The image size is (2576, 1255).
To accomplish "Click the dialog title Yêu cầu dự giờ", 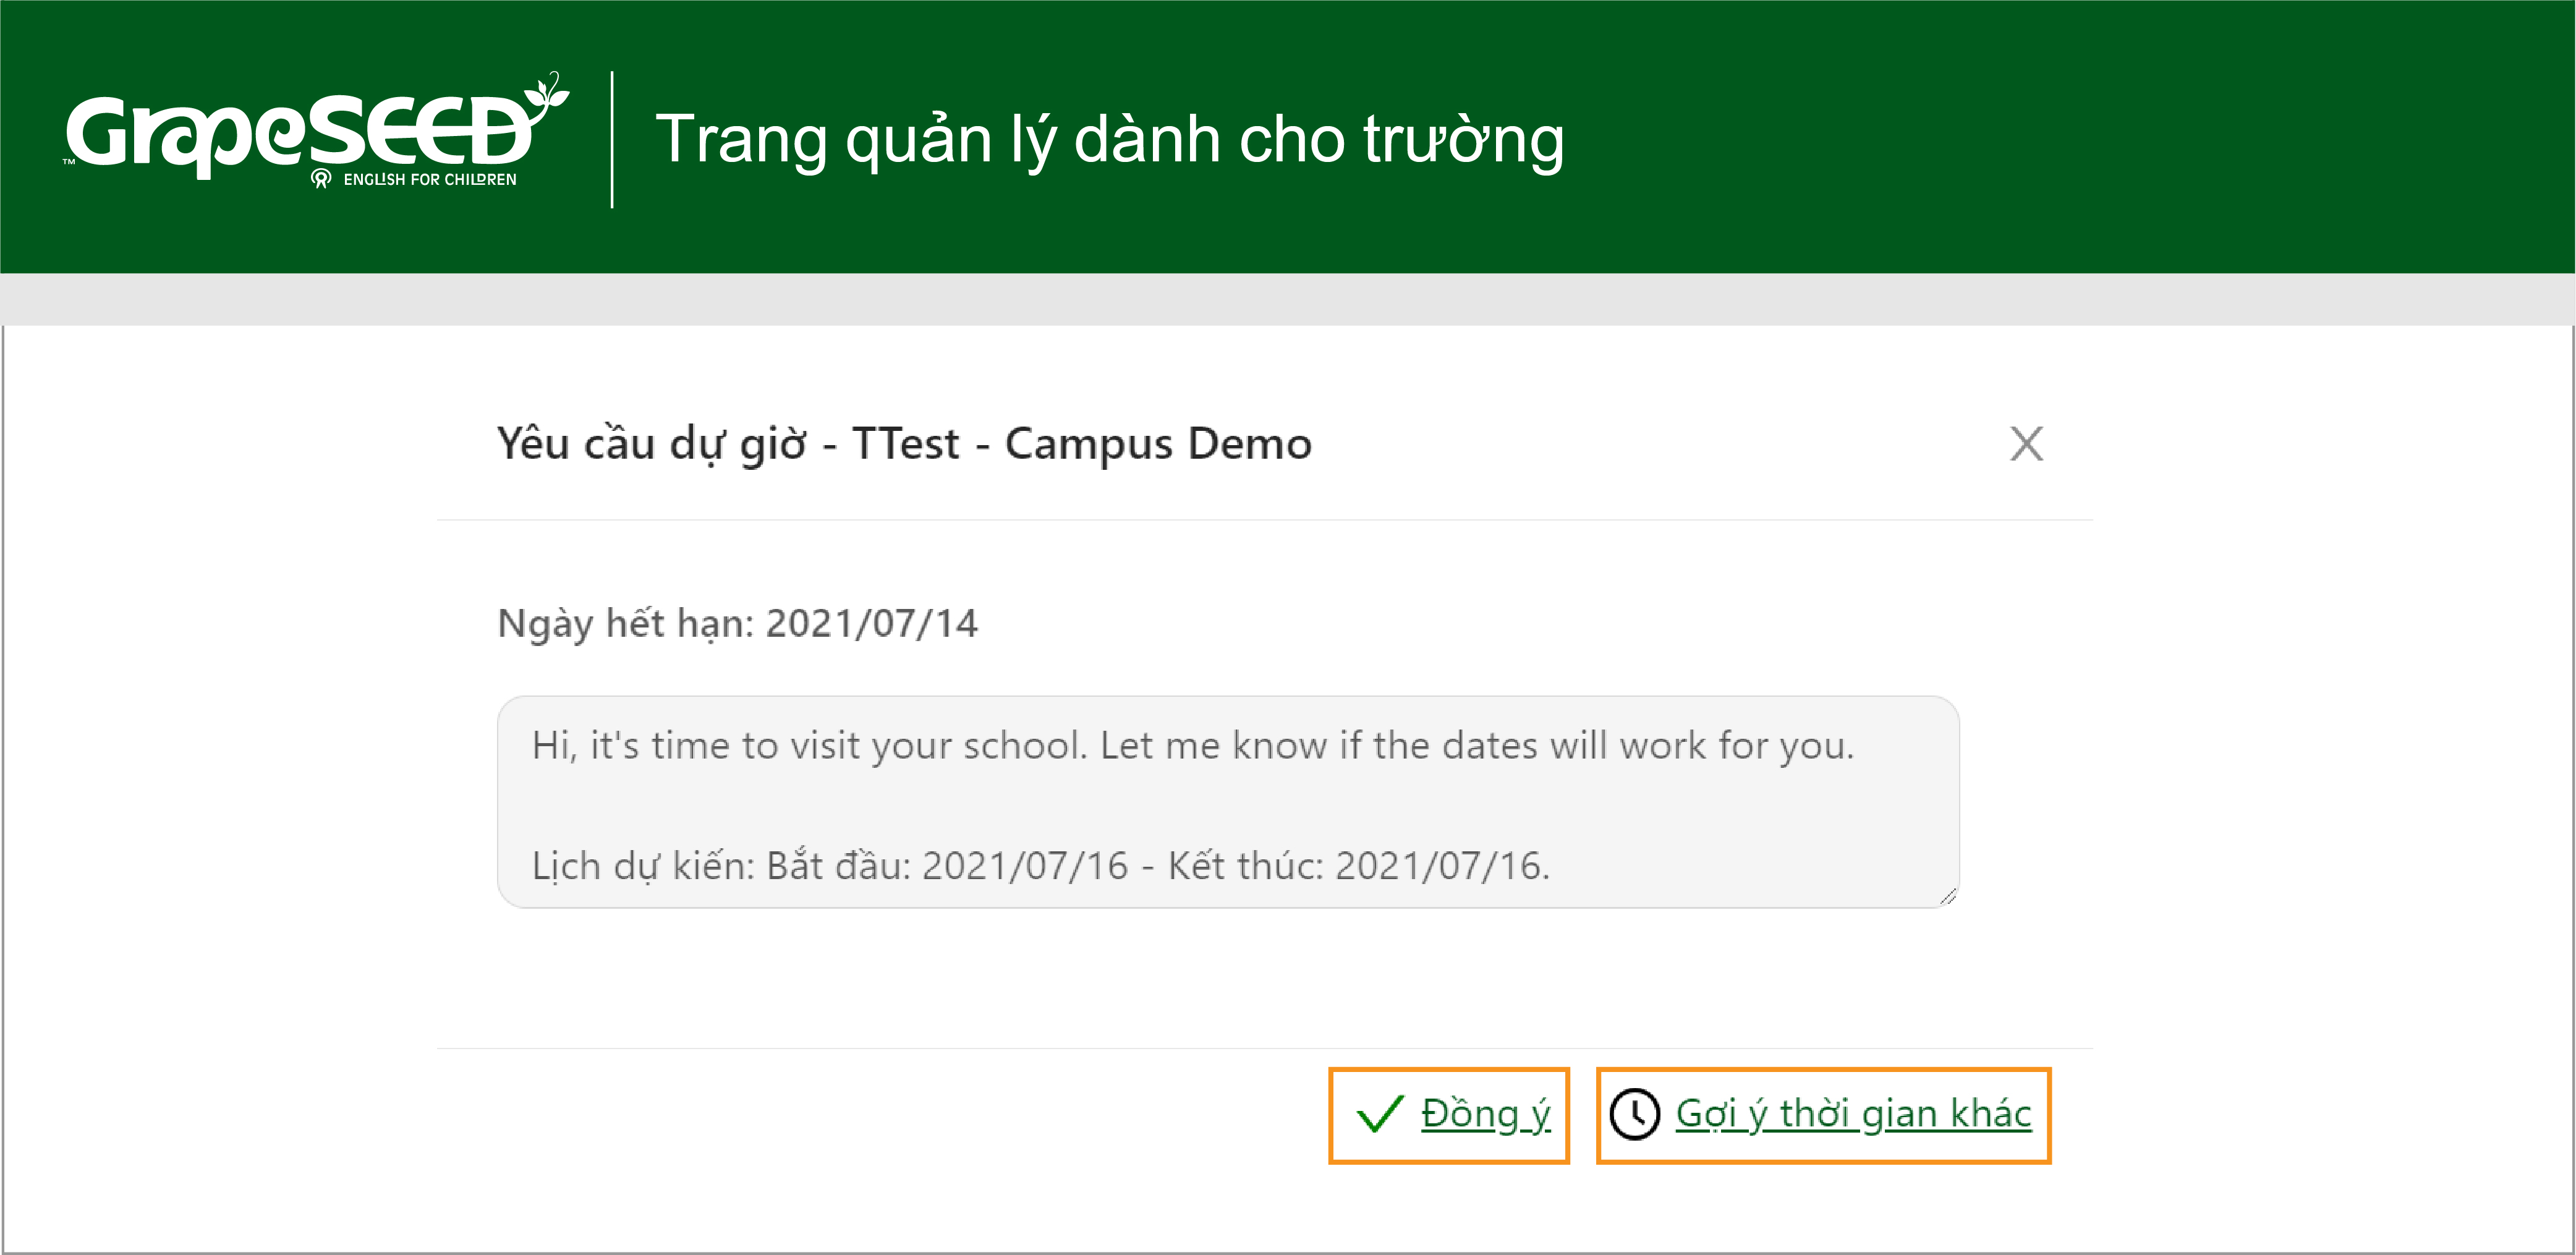I will (x=651, y=444).
